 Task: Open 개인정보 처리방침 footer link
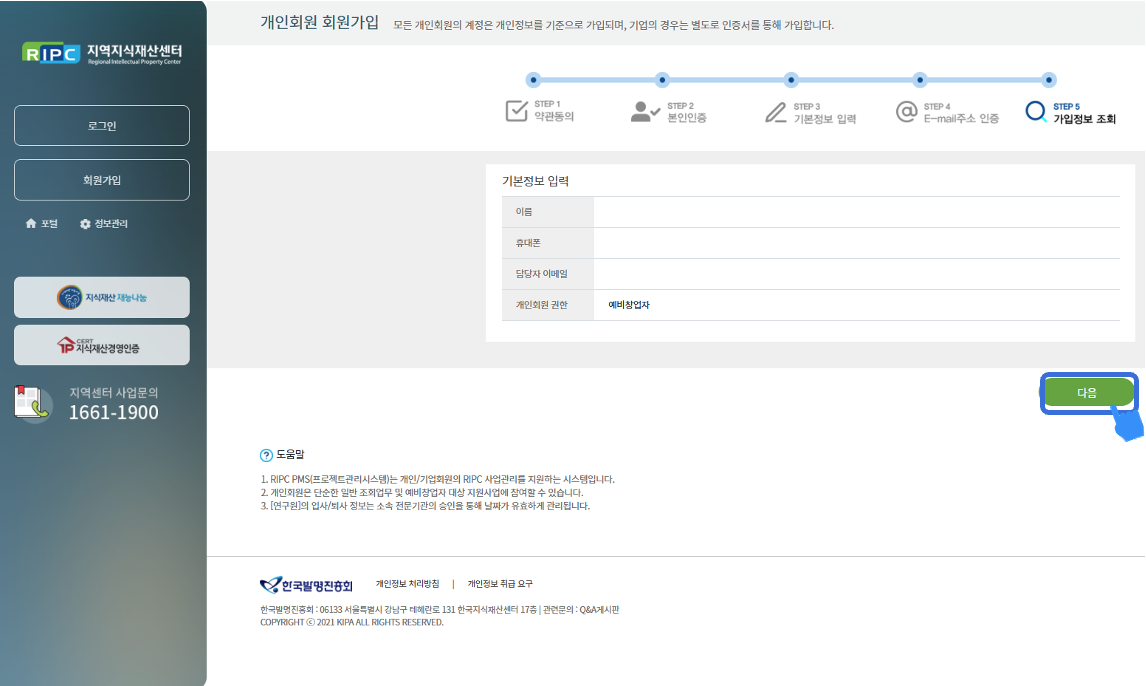pyautogui.click(x=407, y=584)
